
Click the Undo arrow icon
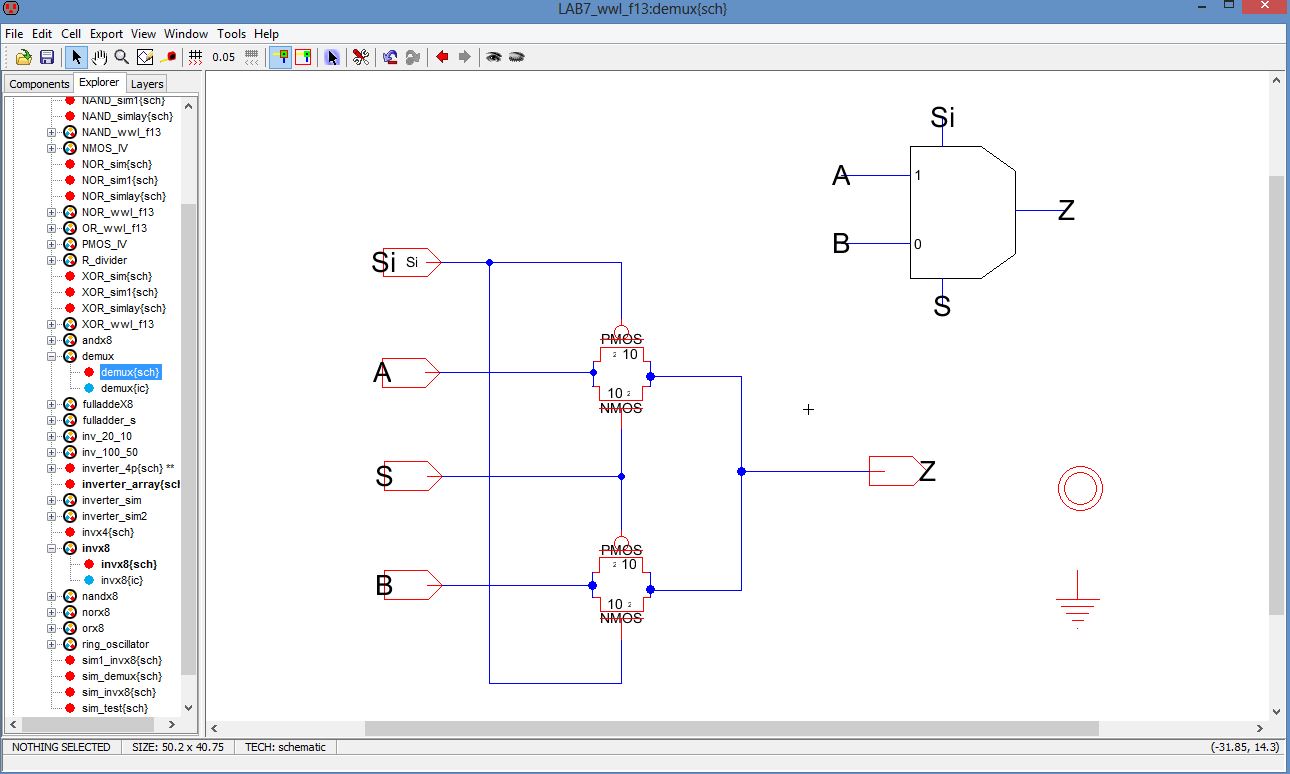pyautogui.click(x=389, y=57)
